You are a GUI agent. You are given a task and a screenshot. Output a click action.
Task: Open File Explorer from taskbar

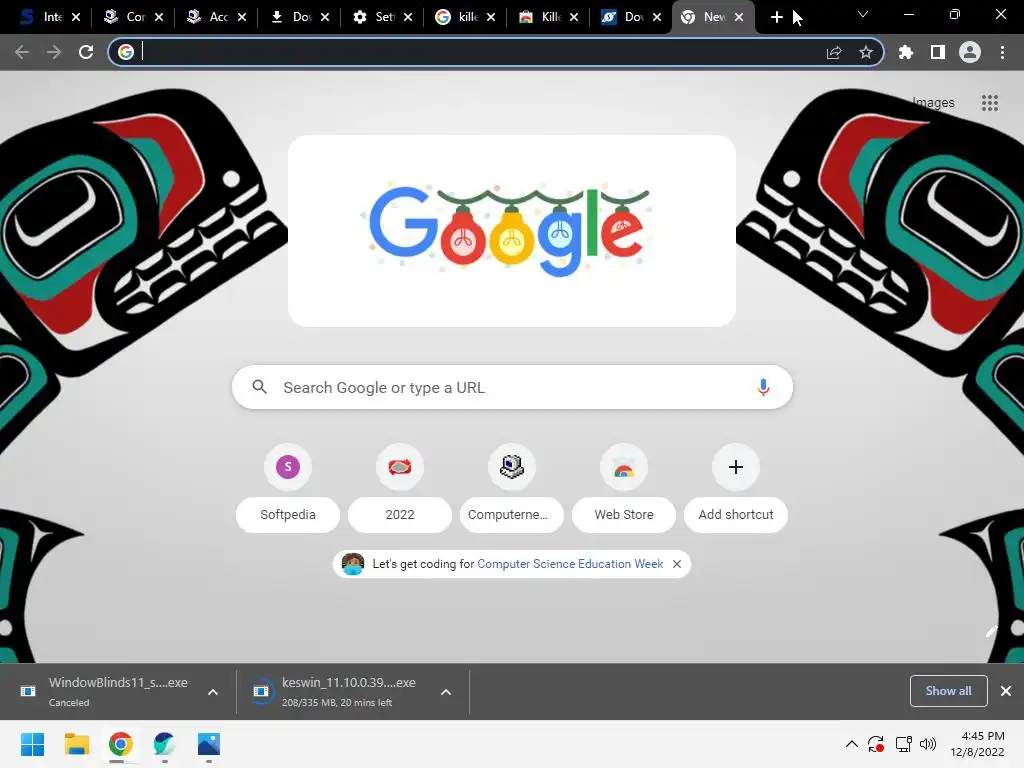[x=76, y=744]
